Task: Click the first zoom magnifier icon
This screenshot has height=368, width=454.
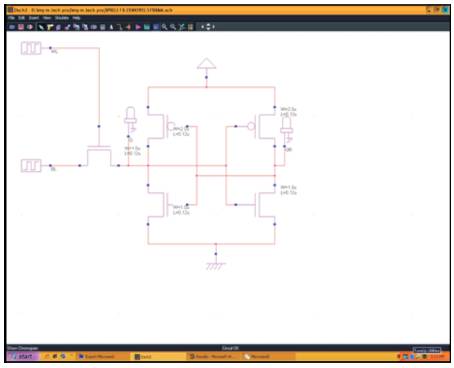Action: pos(164,27)
